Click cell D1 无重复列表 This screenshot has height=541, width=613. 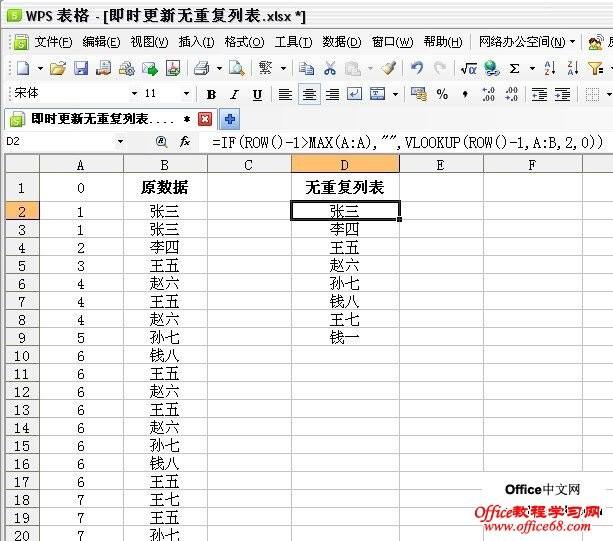(x=345, y=187)
